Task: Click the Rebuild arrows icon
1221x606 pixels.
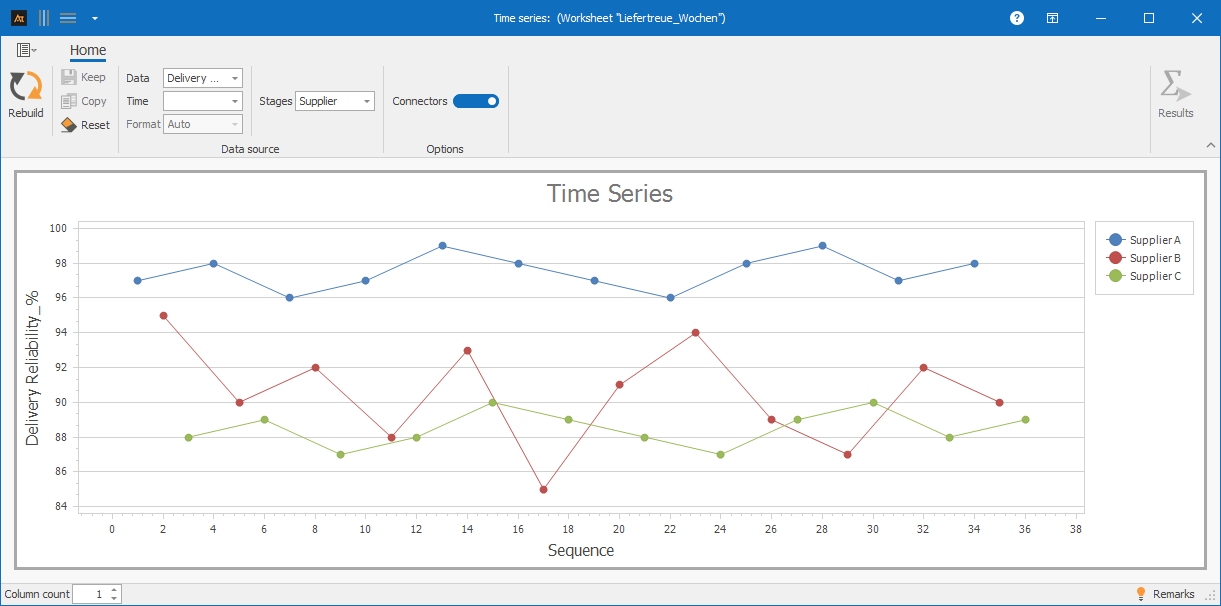Action: (x=25, y=87)
